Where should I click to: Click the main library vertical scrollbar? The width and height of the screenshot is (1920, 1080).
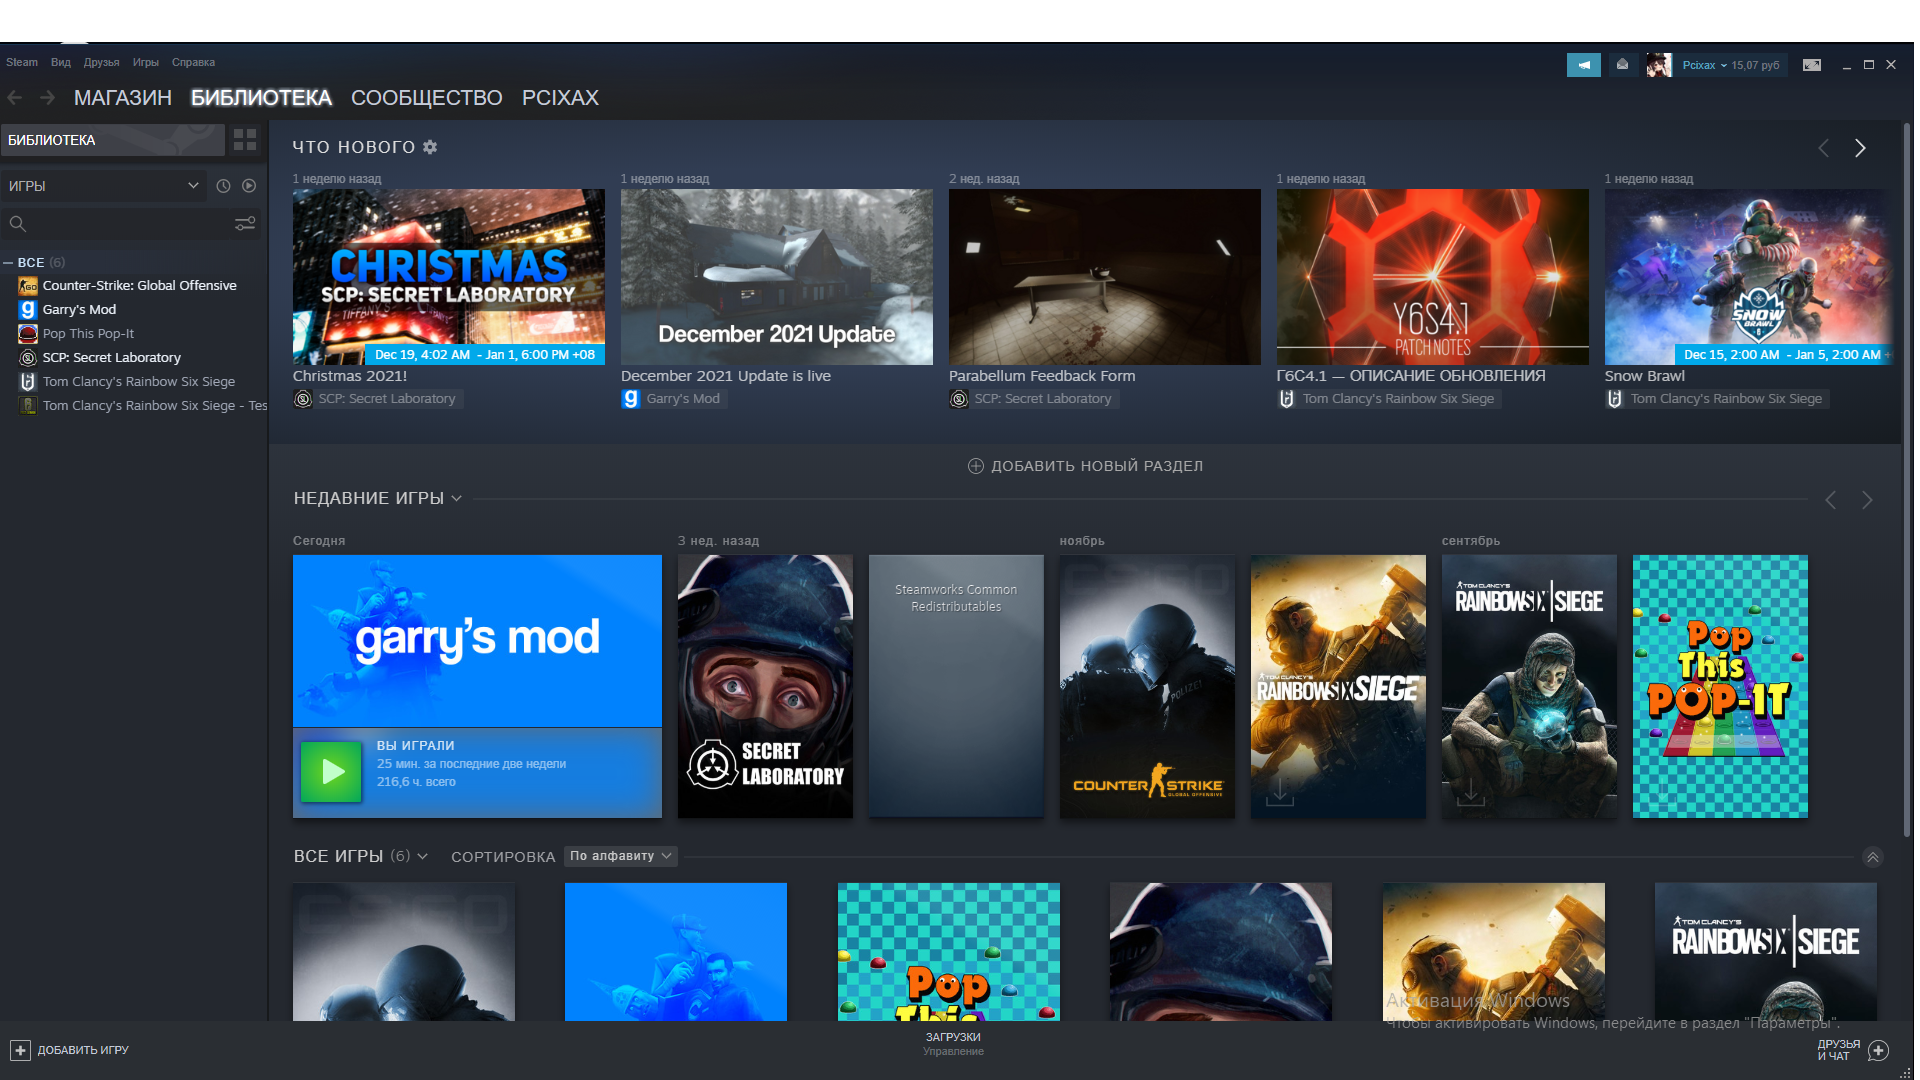pos(1907,480)
